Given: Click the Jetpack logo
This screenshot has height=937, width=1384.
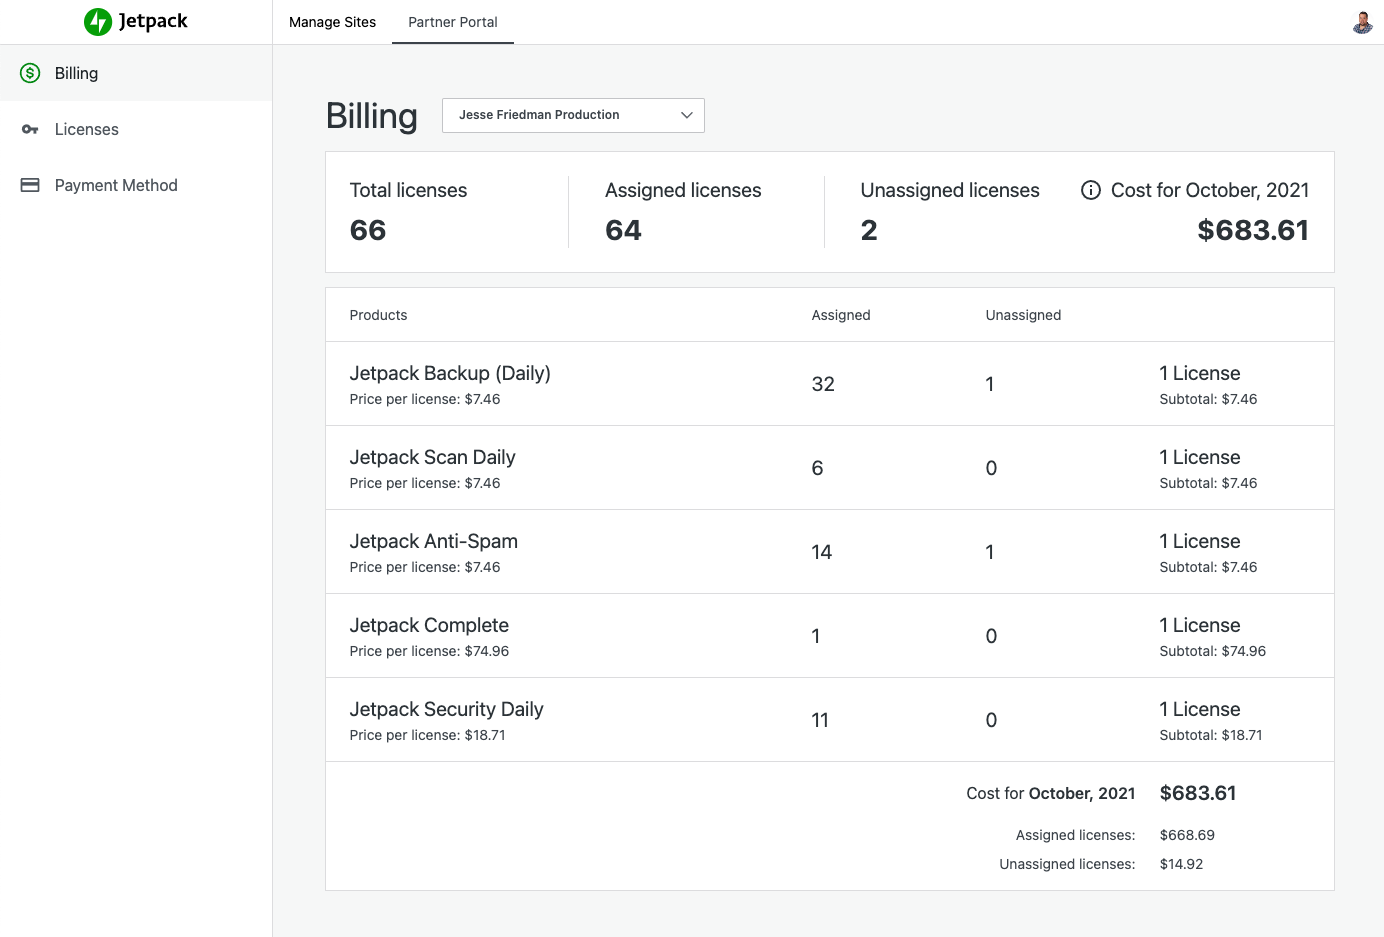Looking at the screenshot, I should click(x=135, y=21).
